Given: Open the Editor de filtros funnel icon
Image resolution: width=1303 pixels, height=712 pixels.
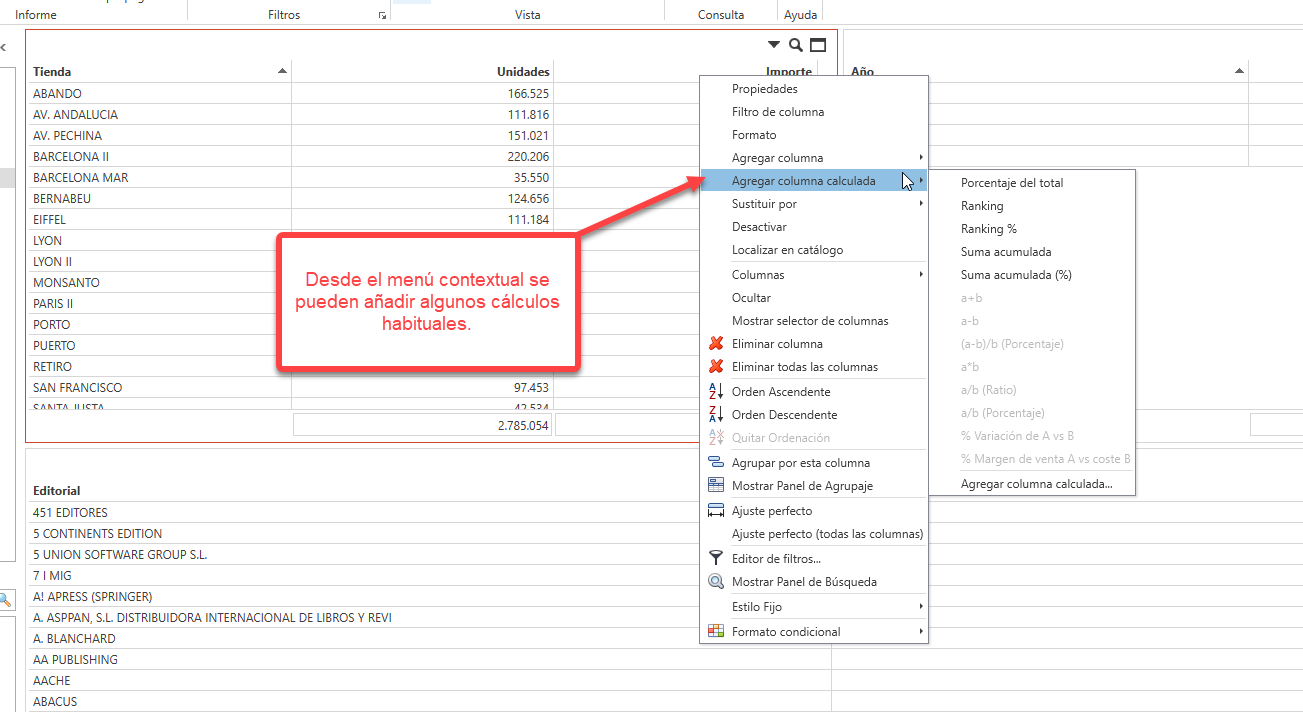Looking at the screenshot, I should [x=714, y=558].
